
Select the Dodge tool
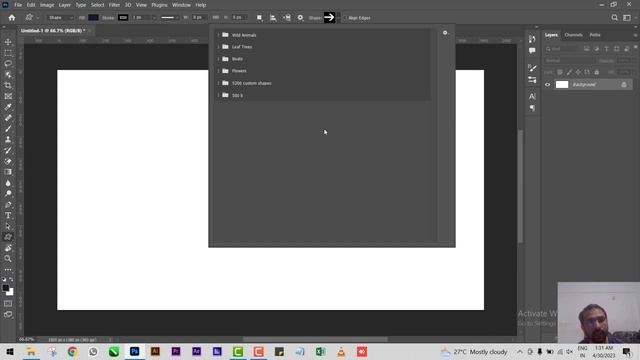point(8,193)
